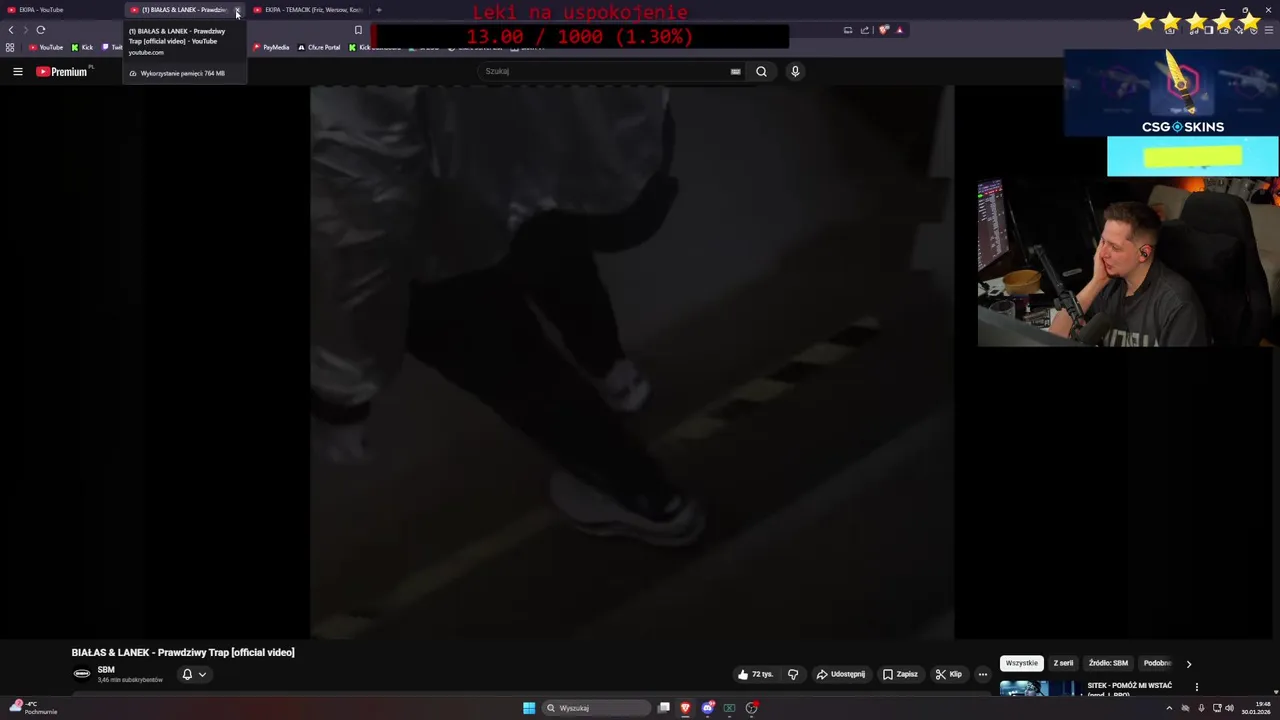Reload the current page
The image size is (1280, 720).
[x=41, y=30]
